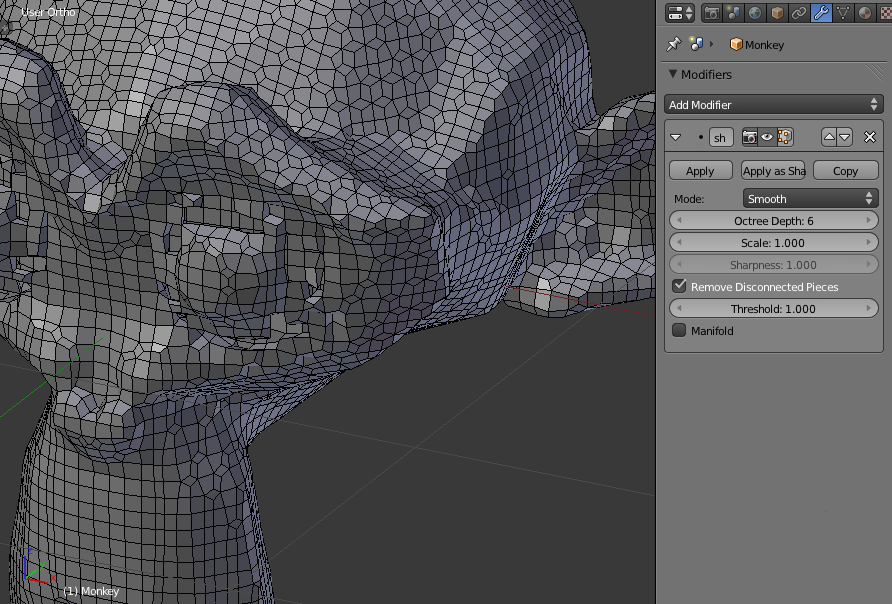Open the Render properties camera tab
Viewport: 892px width, 604px height.
click(x=712, y=12)
